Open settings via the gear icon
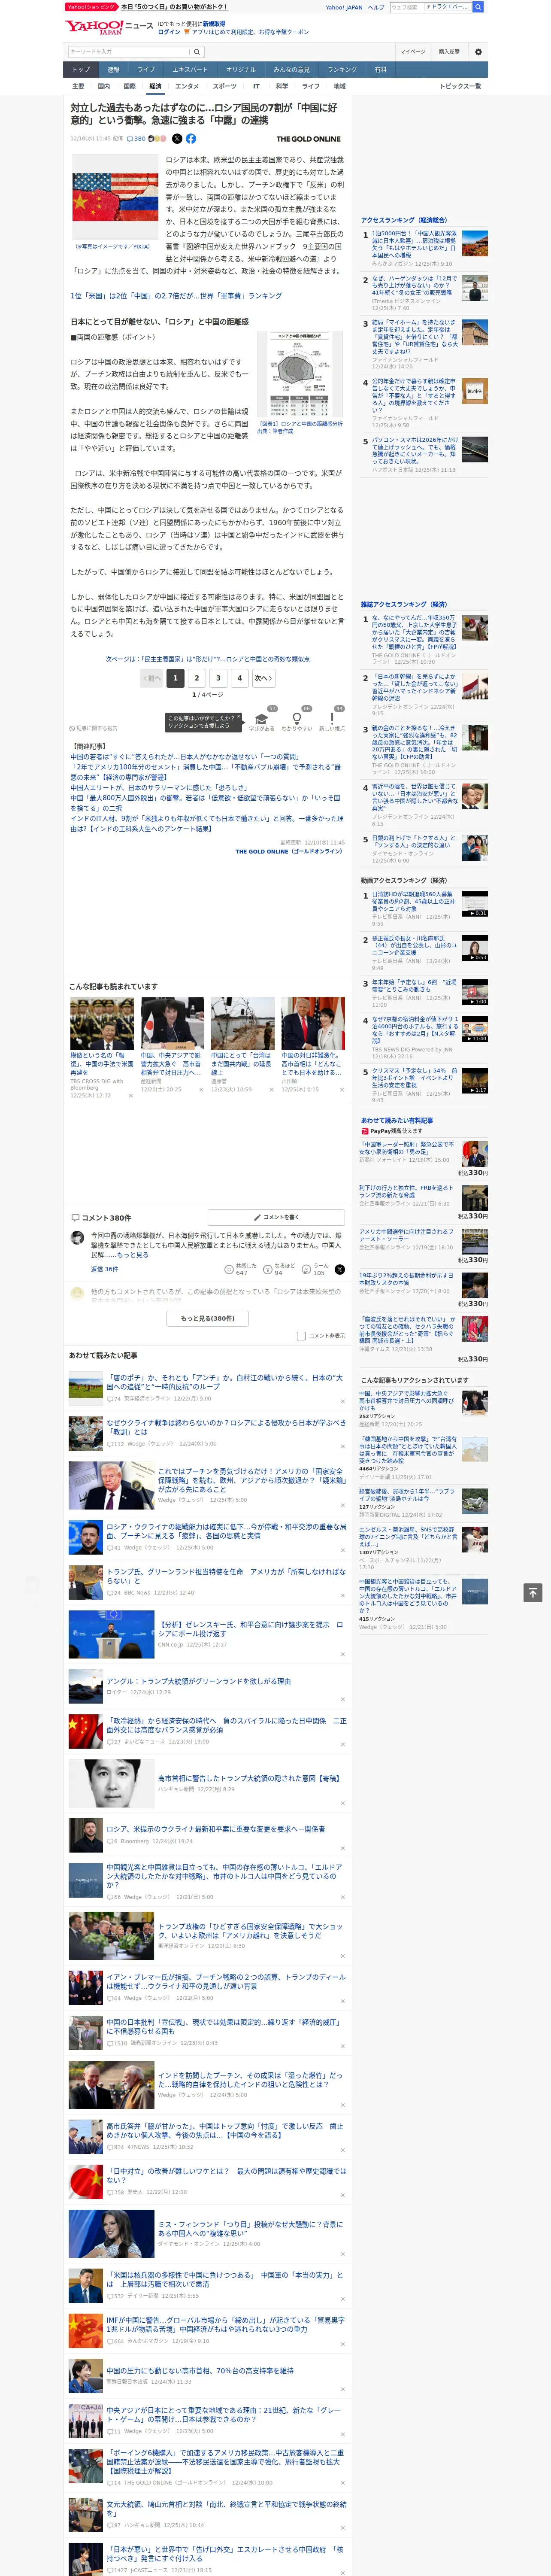 478,52
